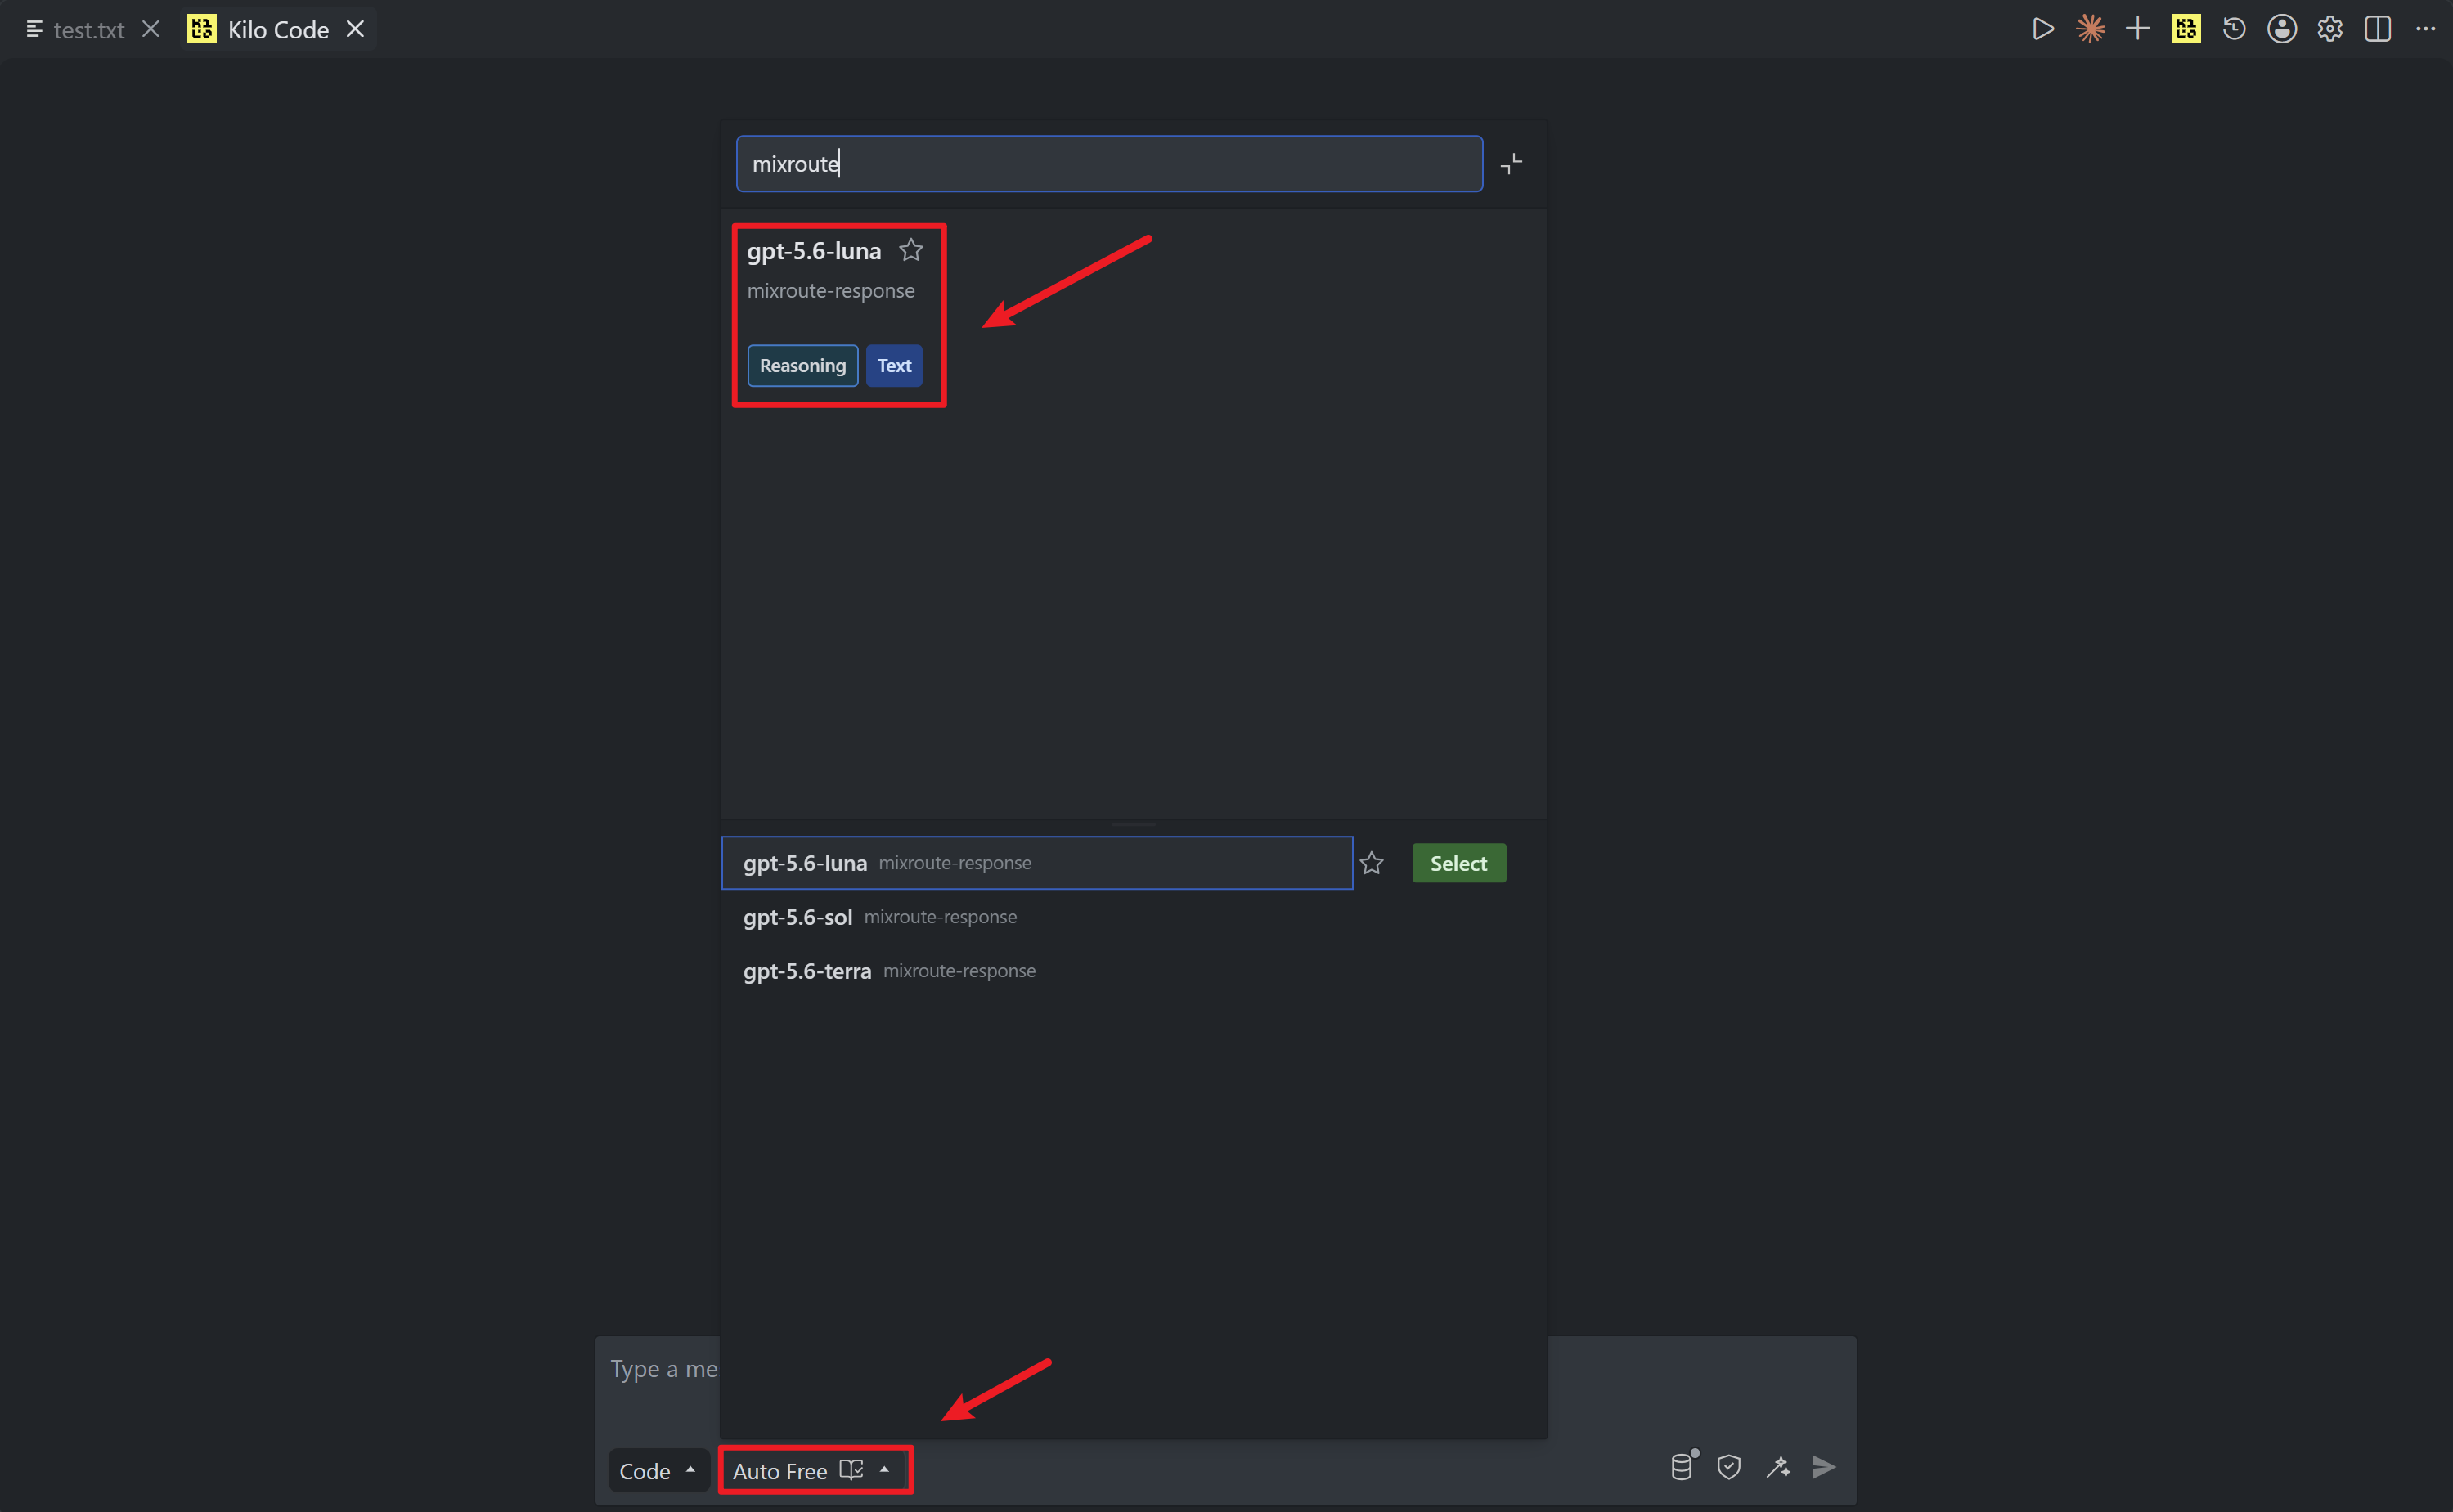
Task: Open Kilo Code yellow icon in top toolbar
Action: tap(2186, 29)
